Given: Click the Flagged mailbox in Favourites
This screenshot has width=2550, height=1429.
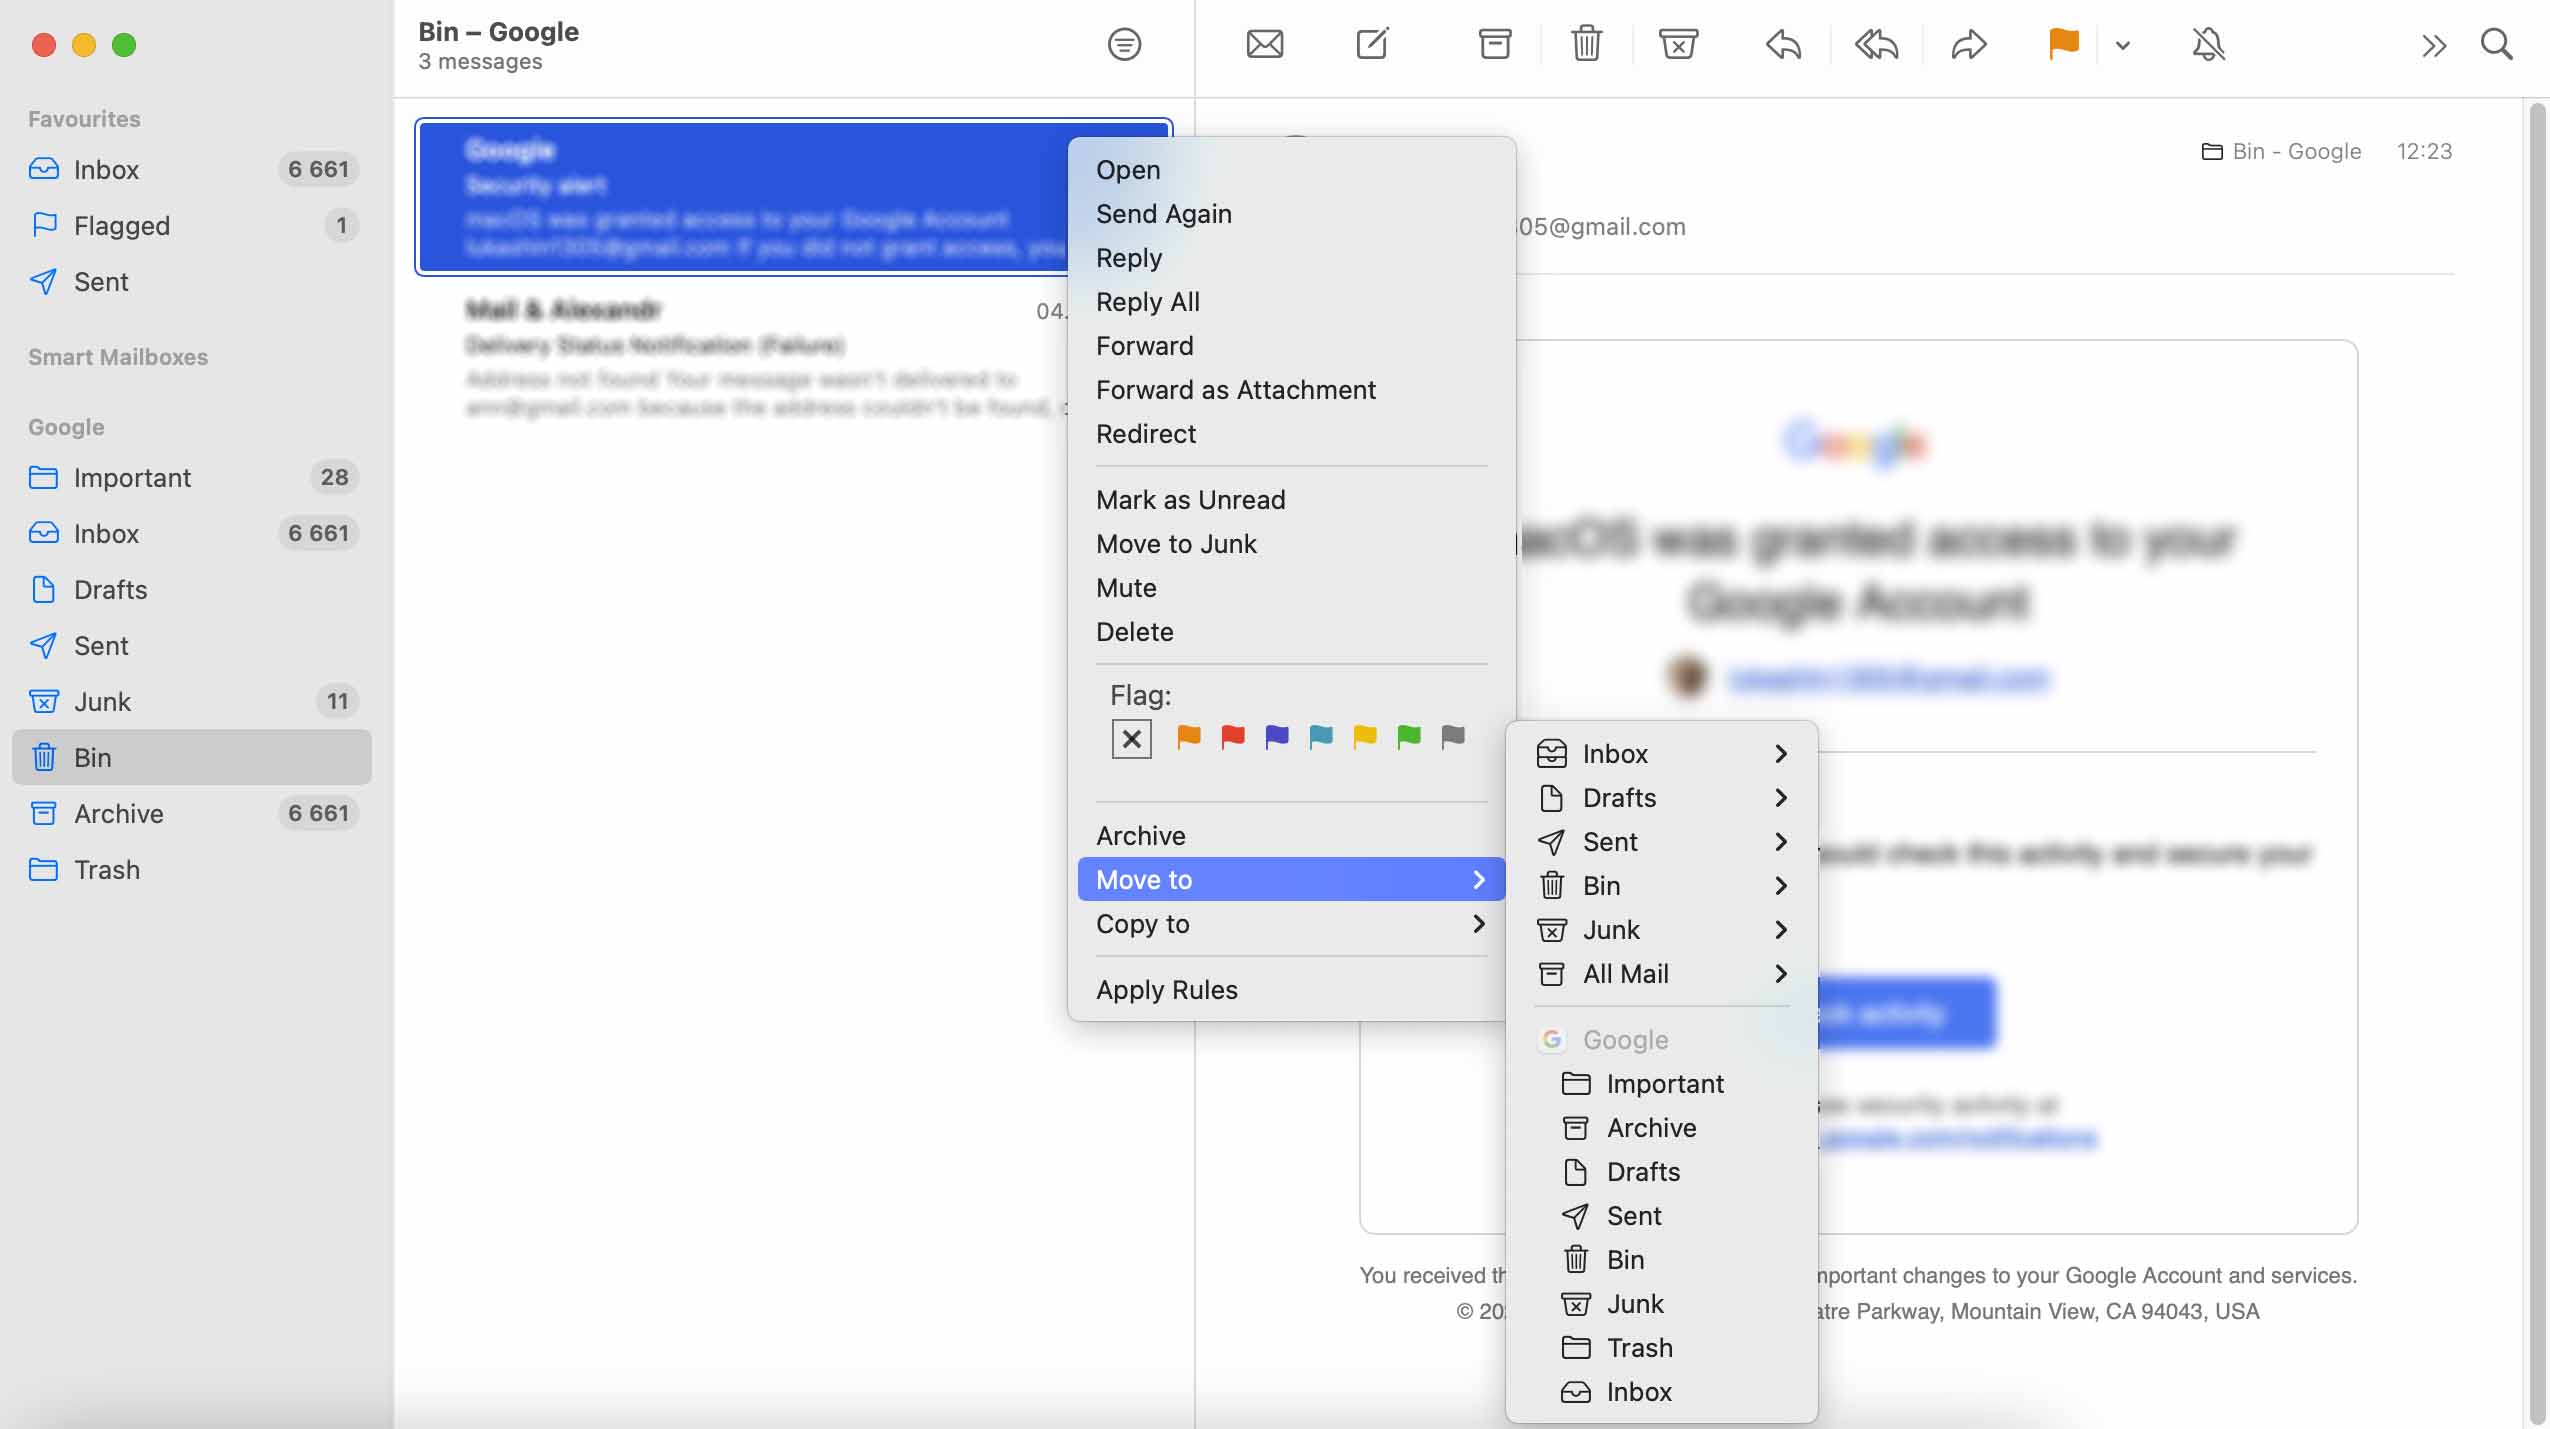Looking at the screenshot, I should [x=119, y=226].
